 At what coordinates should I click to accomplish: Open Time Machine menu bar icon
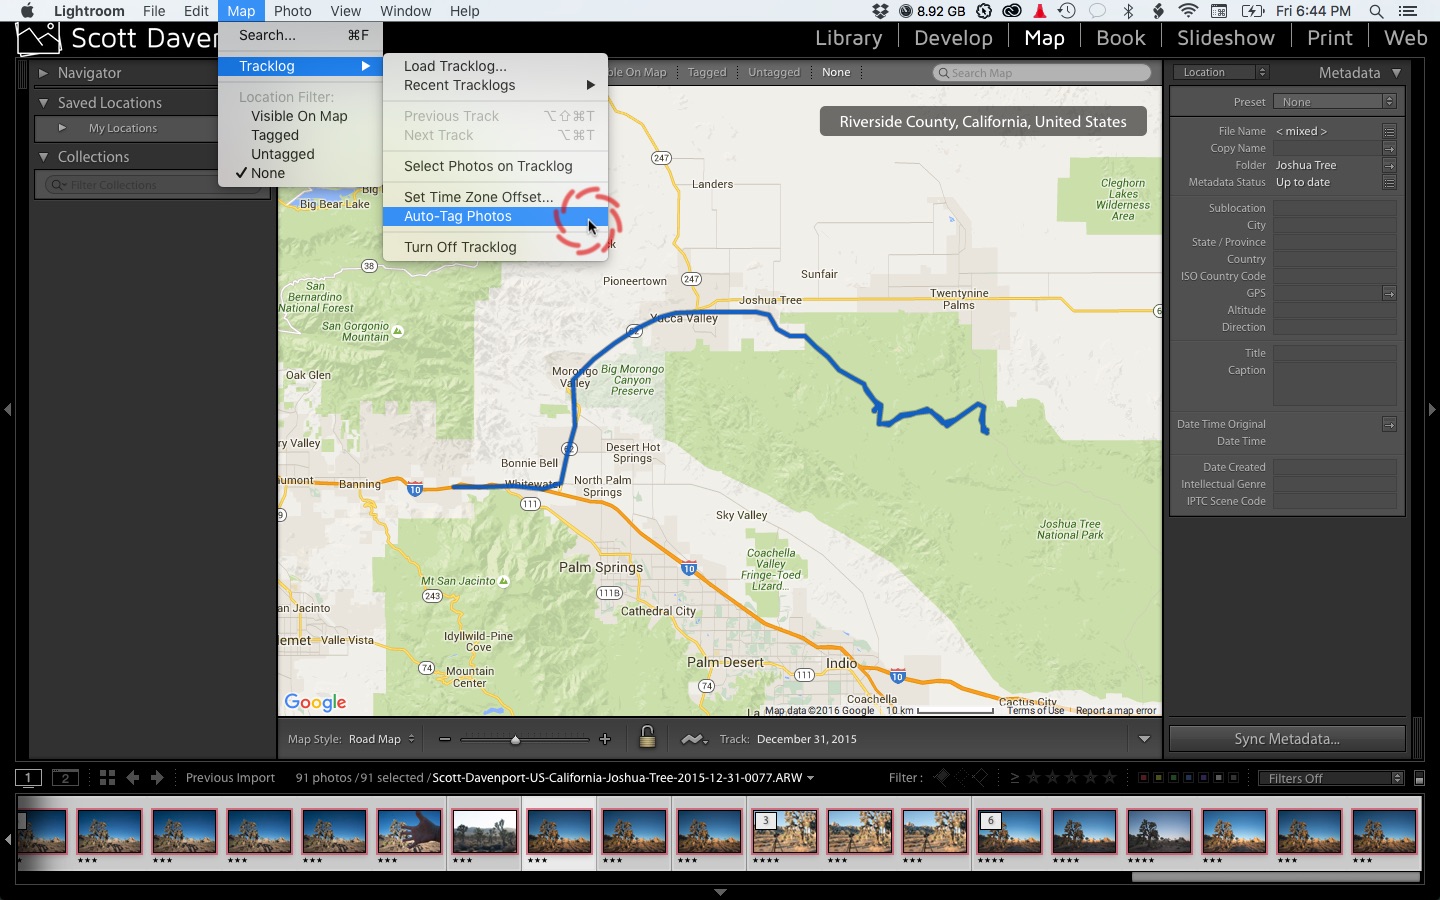coord(1067,11)
